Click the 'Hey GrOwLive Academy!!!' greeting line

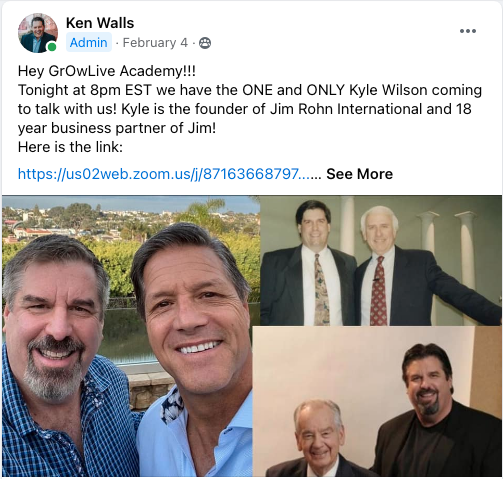107,71
